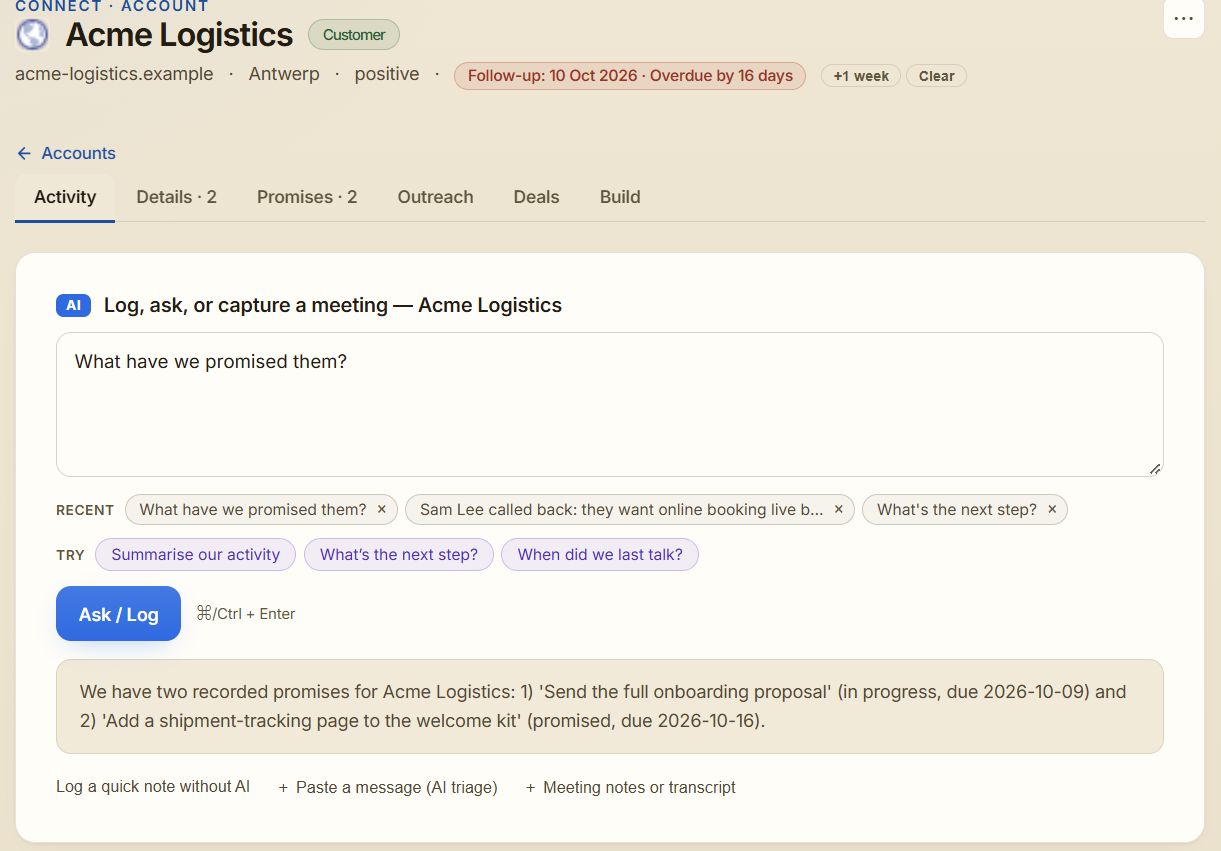Switch to the Outreach tab
1221x851 pixels.
pos(435,197)
